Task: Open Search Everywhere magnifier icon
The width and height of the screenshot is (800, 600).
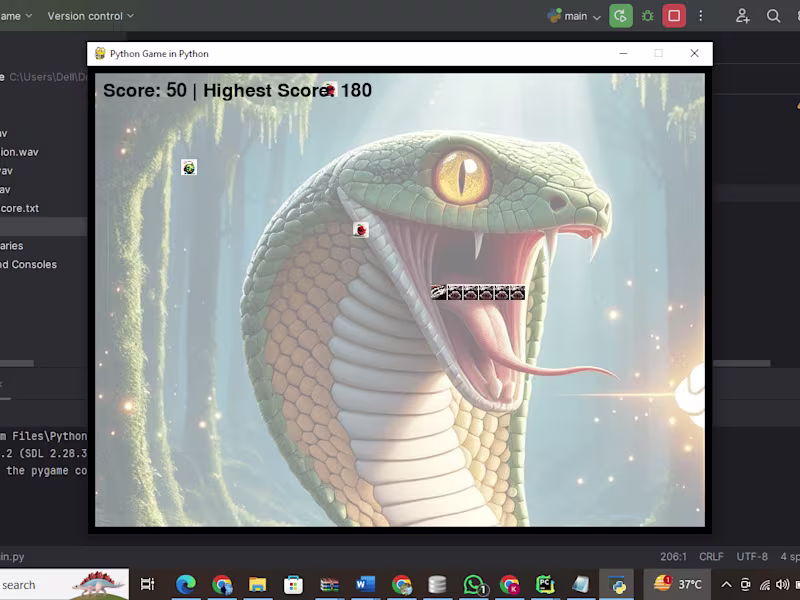Action: [773, 16]
